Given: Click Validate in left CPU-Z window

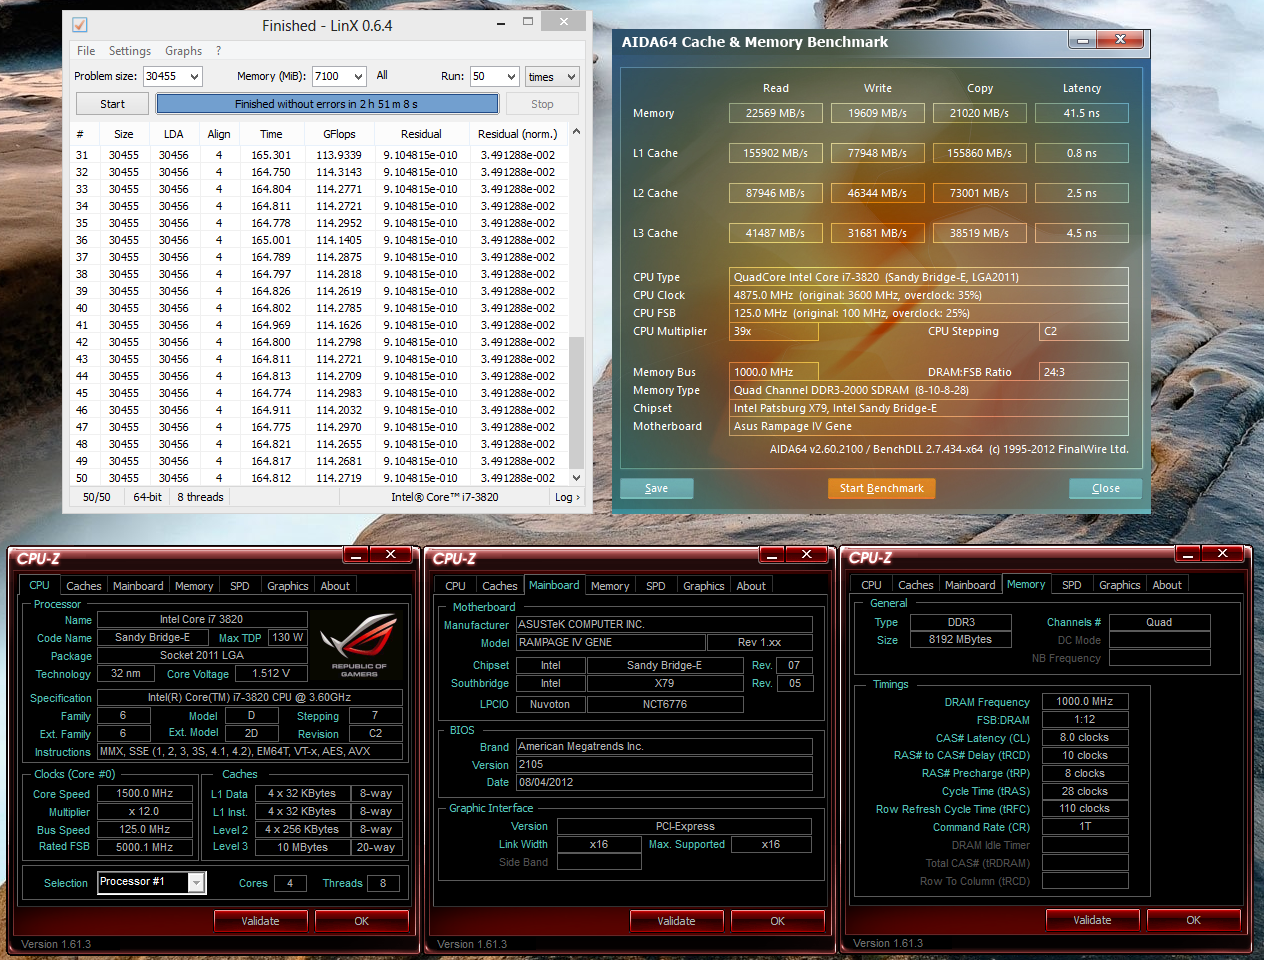Looking at the screenshot, I should [260, 921].
